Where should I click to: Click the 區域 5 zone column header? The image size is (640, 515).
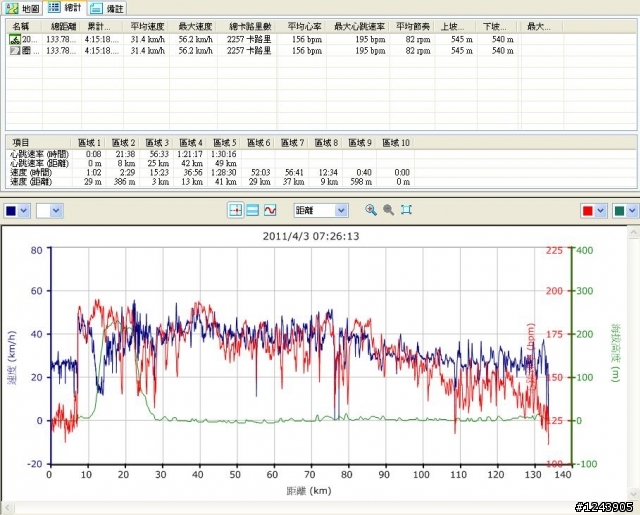coord(226,142)
